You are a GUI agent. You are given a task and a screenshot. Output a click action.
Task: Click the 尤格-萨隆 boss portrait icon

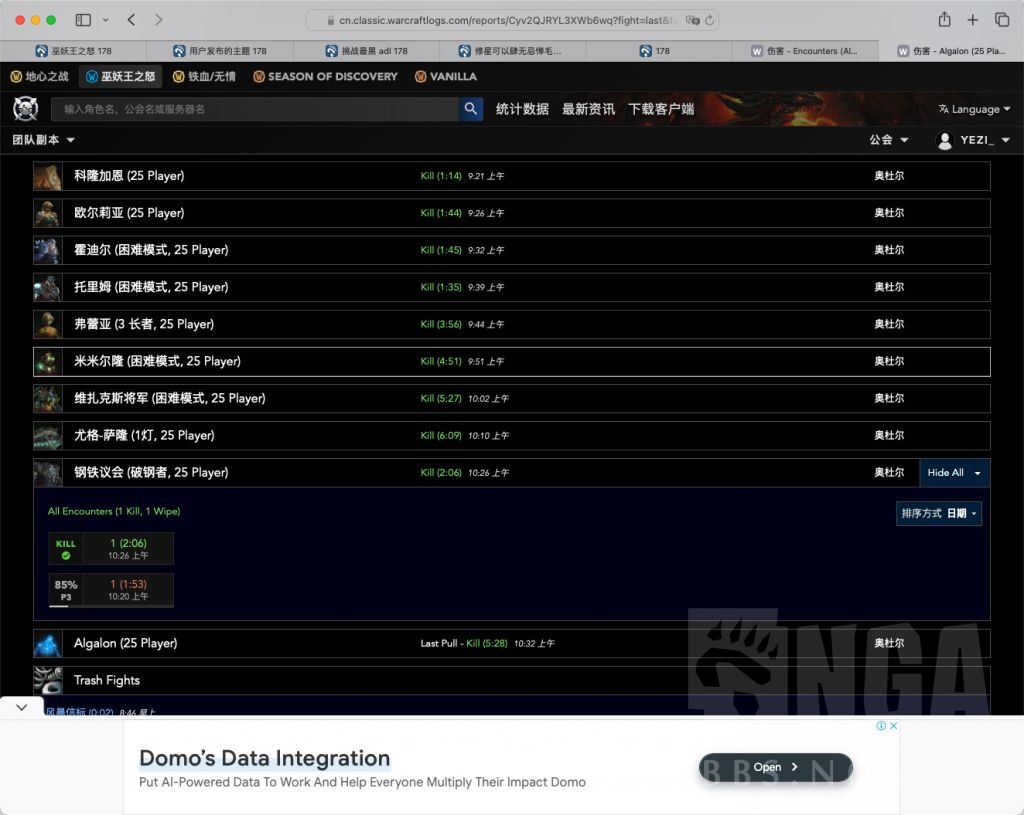(x=48, y=436)
